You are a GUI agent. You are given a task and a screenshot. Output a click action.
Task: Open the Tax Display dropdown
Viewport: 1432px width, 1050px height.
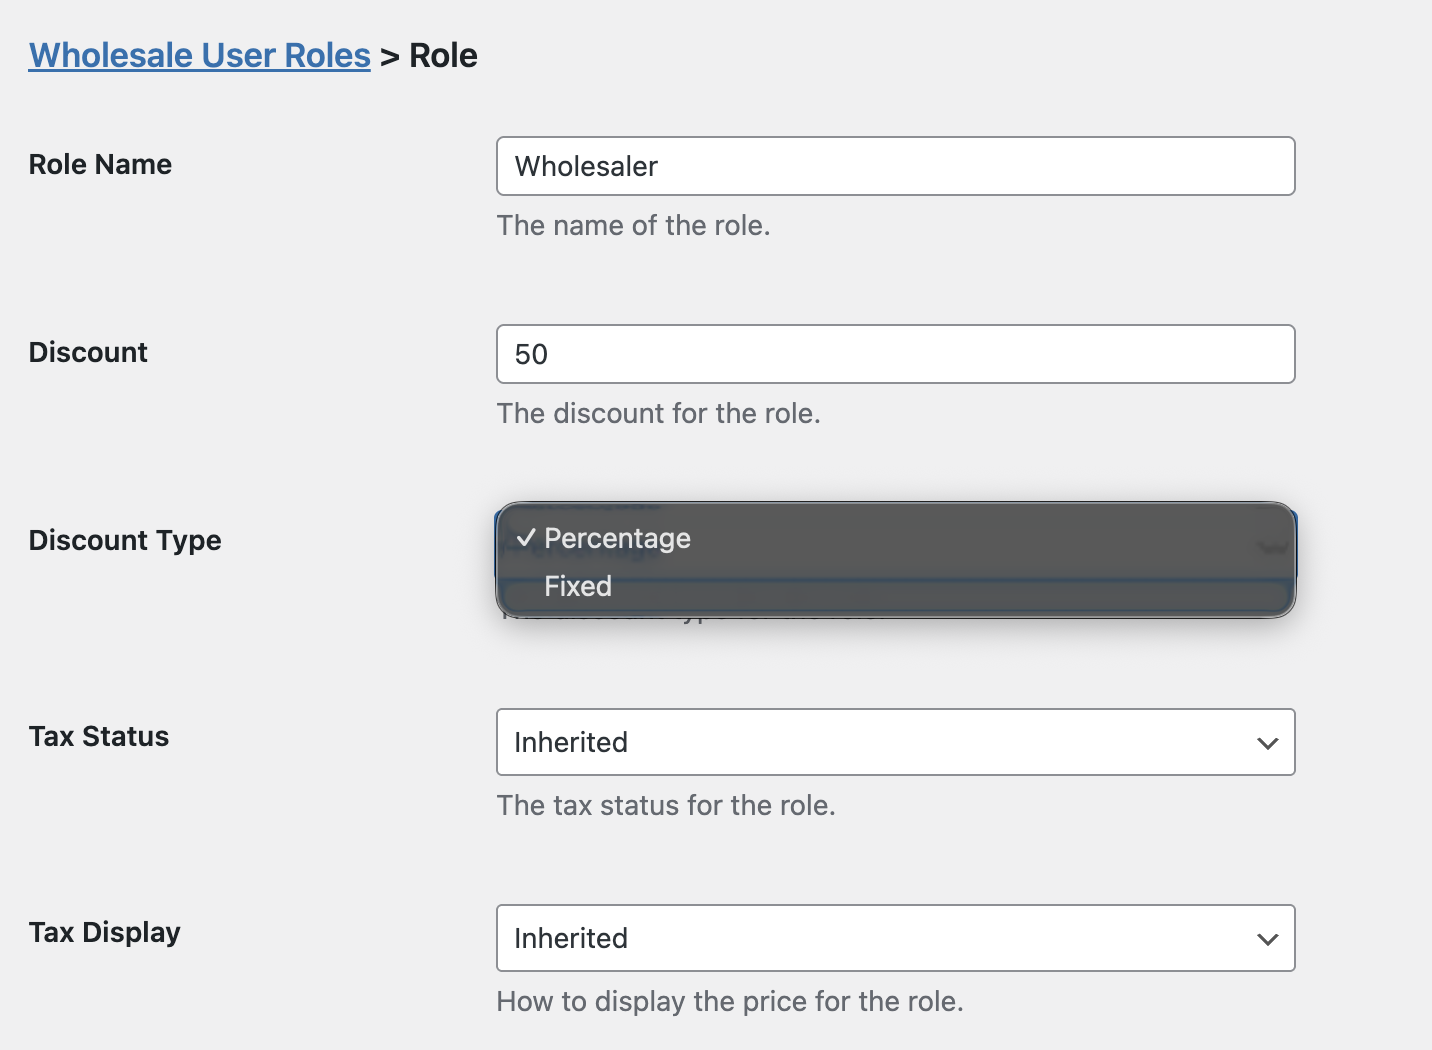[x=895, y=938]
